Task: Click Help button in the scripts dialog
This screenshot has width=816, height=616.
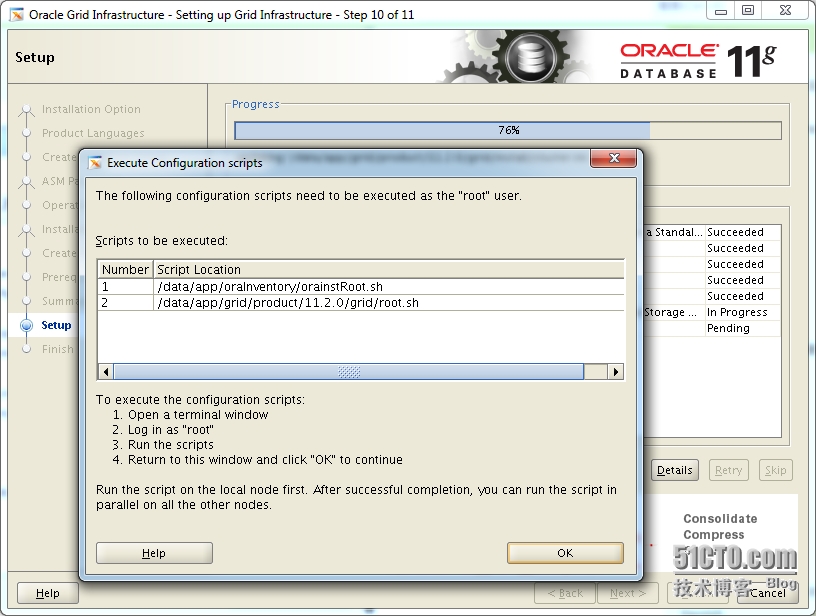Action: click(154, 553)
